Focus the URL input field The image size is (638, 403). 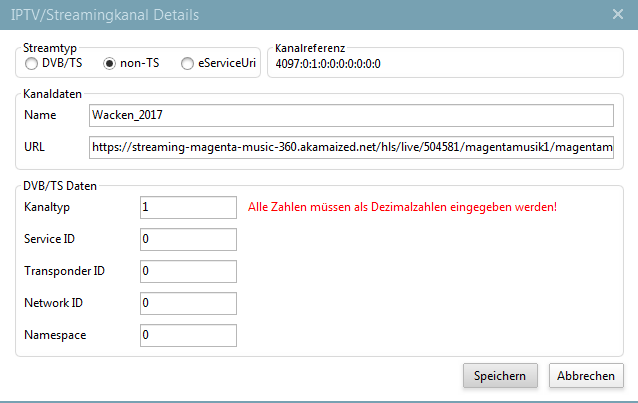click(350, 148)
